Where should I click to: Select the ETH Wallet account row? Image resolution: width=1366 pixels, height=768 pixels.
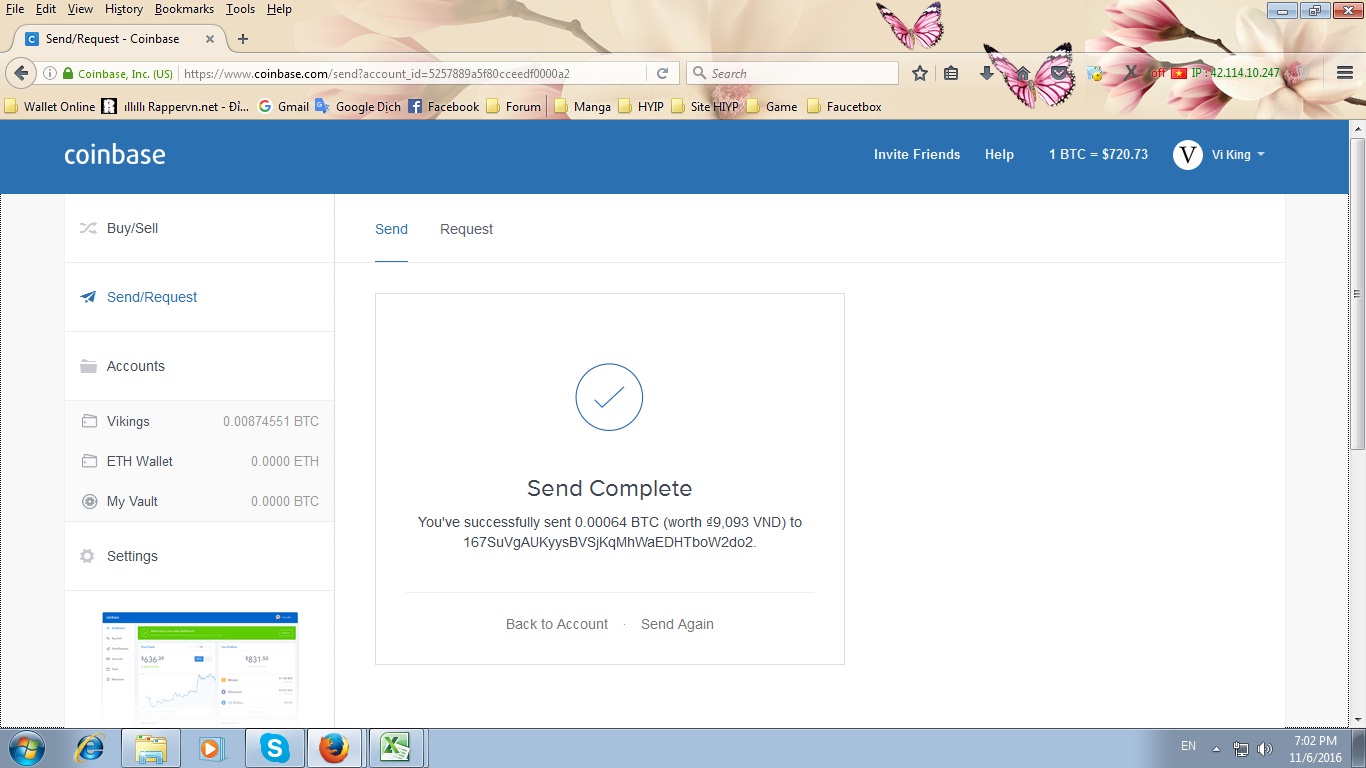tap(200, 461)
